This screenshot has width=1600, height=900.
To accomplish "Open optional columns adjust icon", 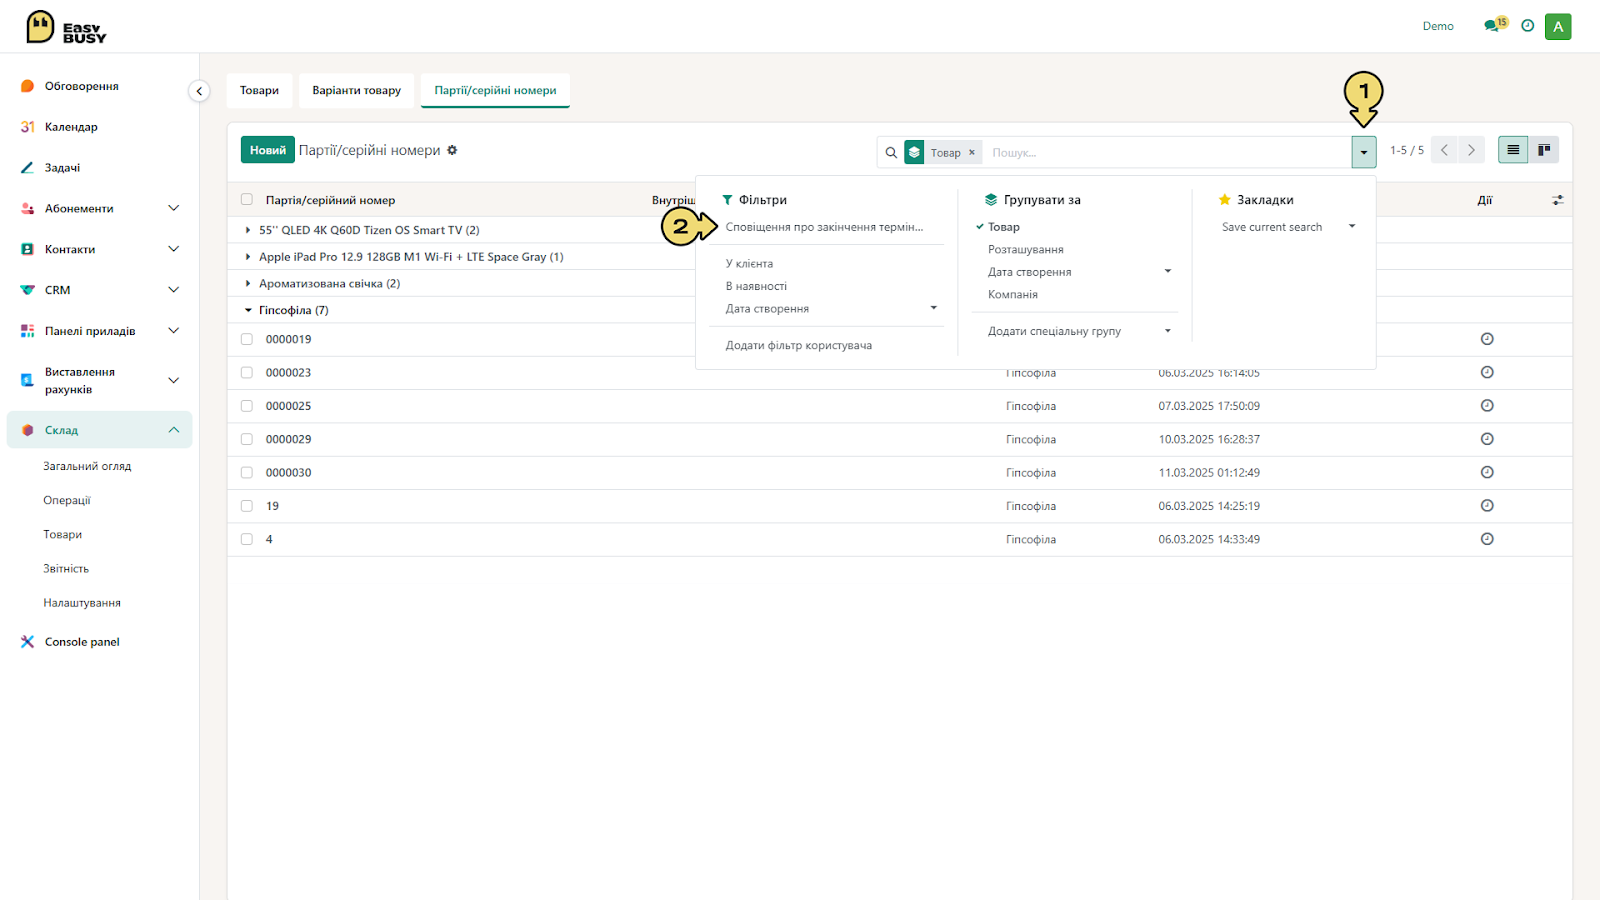I will (1558, 200).
